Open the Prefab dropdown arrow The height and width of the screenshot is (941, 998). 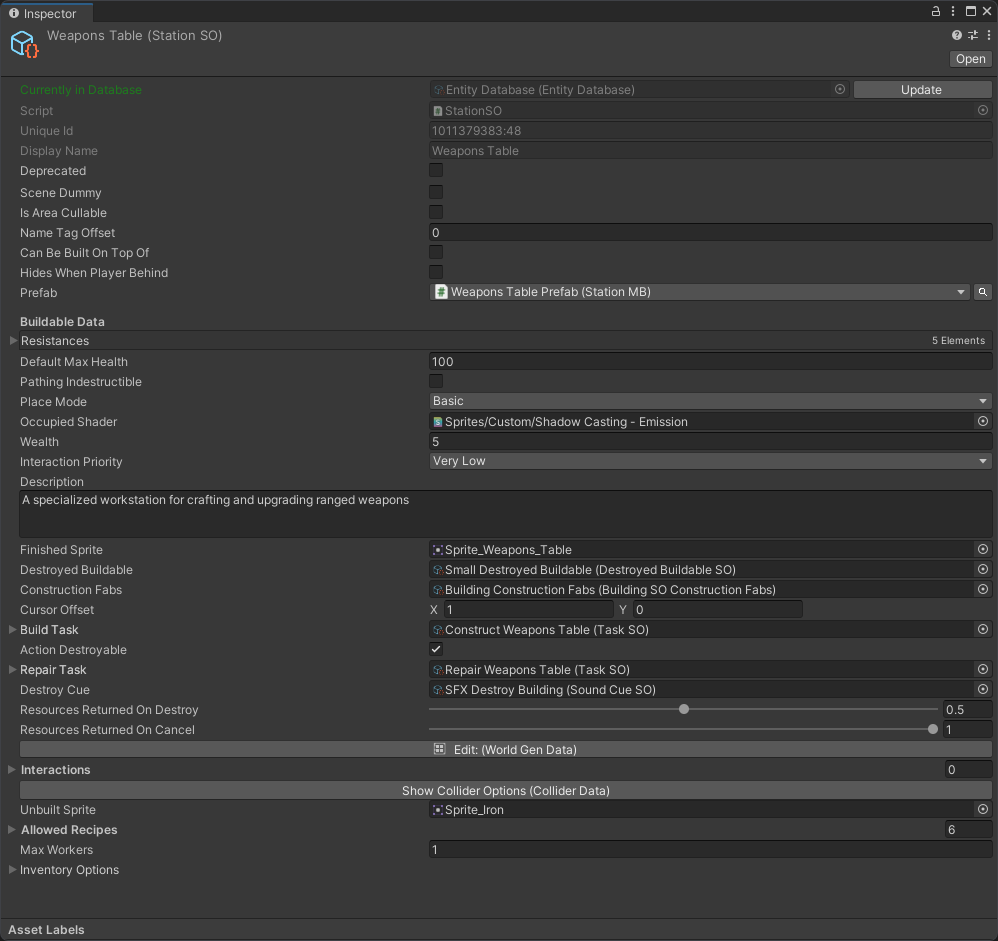pyautogui.click(x=960, y=292)
